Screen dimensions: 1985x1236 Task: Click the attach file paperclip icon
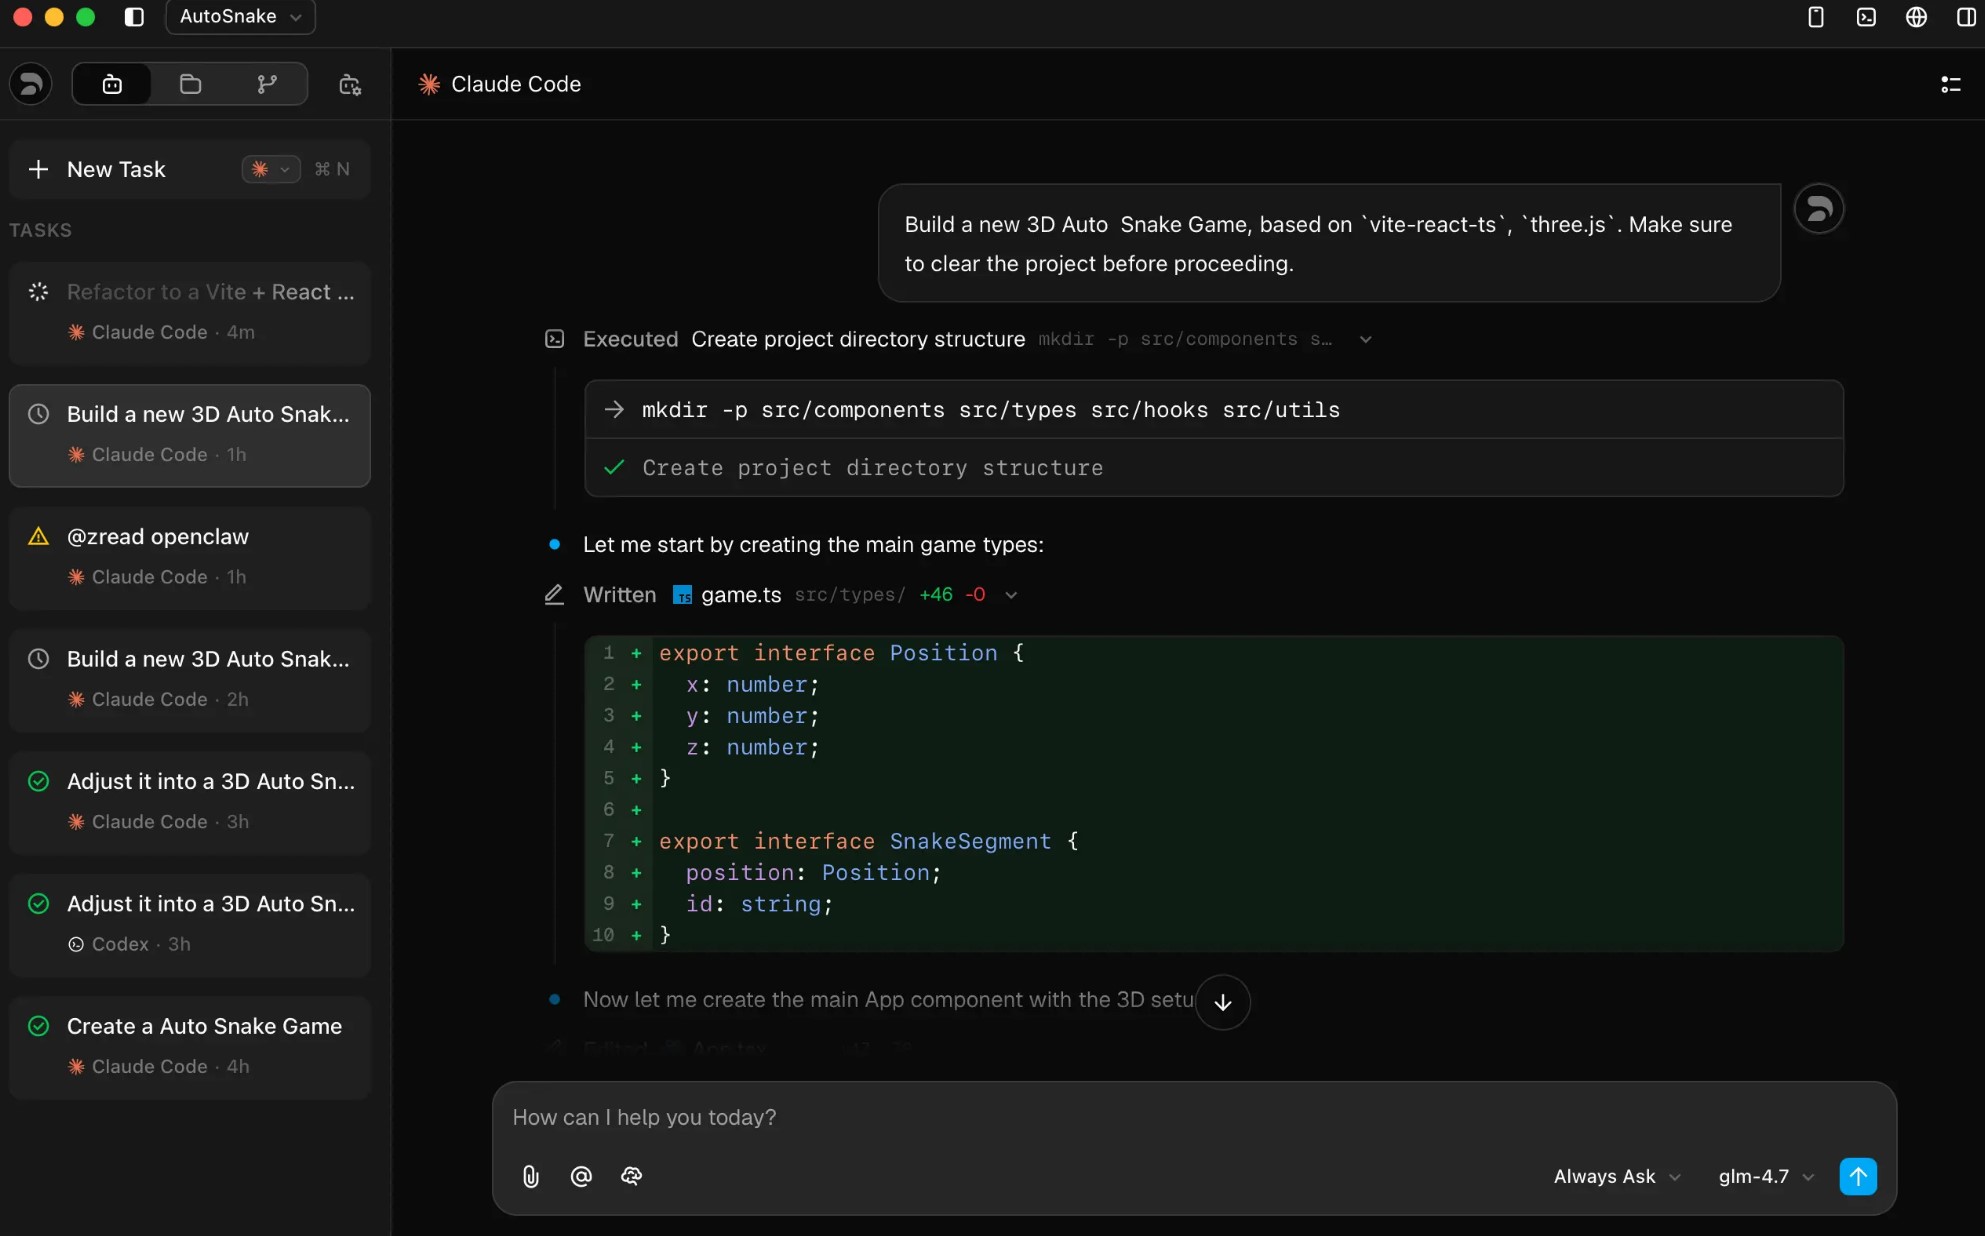coord(531,1176)
